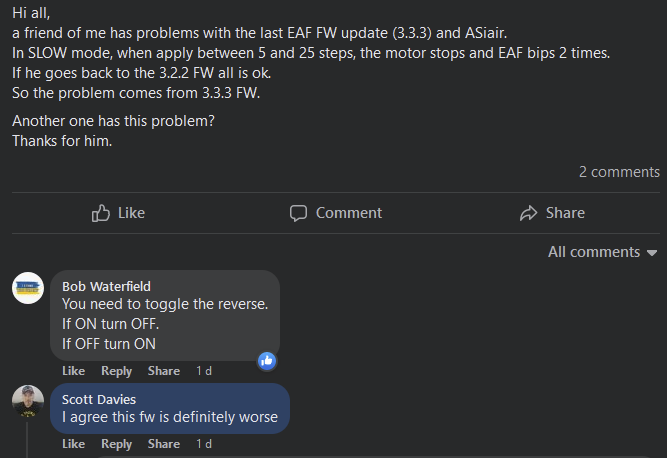Open Bob Waterfield's profile picture
This screenshot has width=667, height=458.
(x=27, y=289)
